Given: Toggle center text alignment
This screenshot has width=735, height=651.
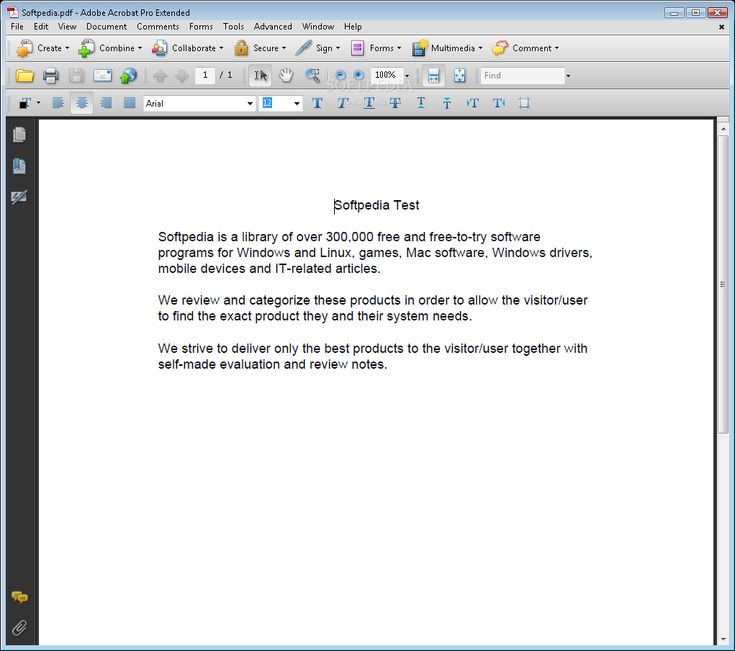Looking at the screenshot, I should (82, 103).
